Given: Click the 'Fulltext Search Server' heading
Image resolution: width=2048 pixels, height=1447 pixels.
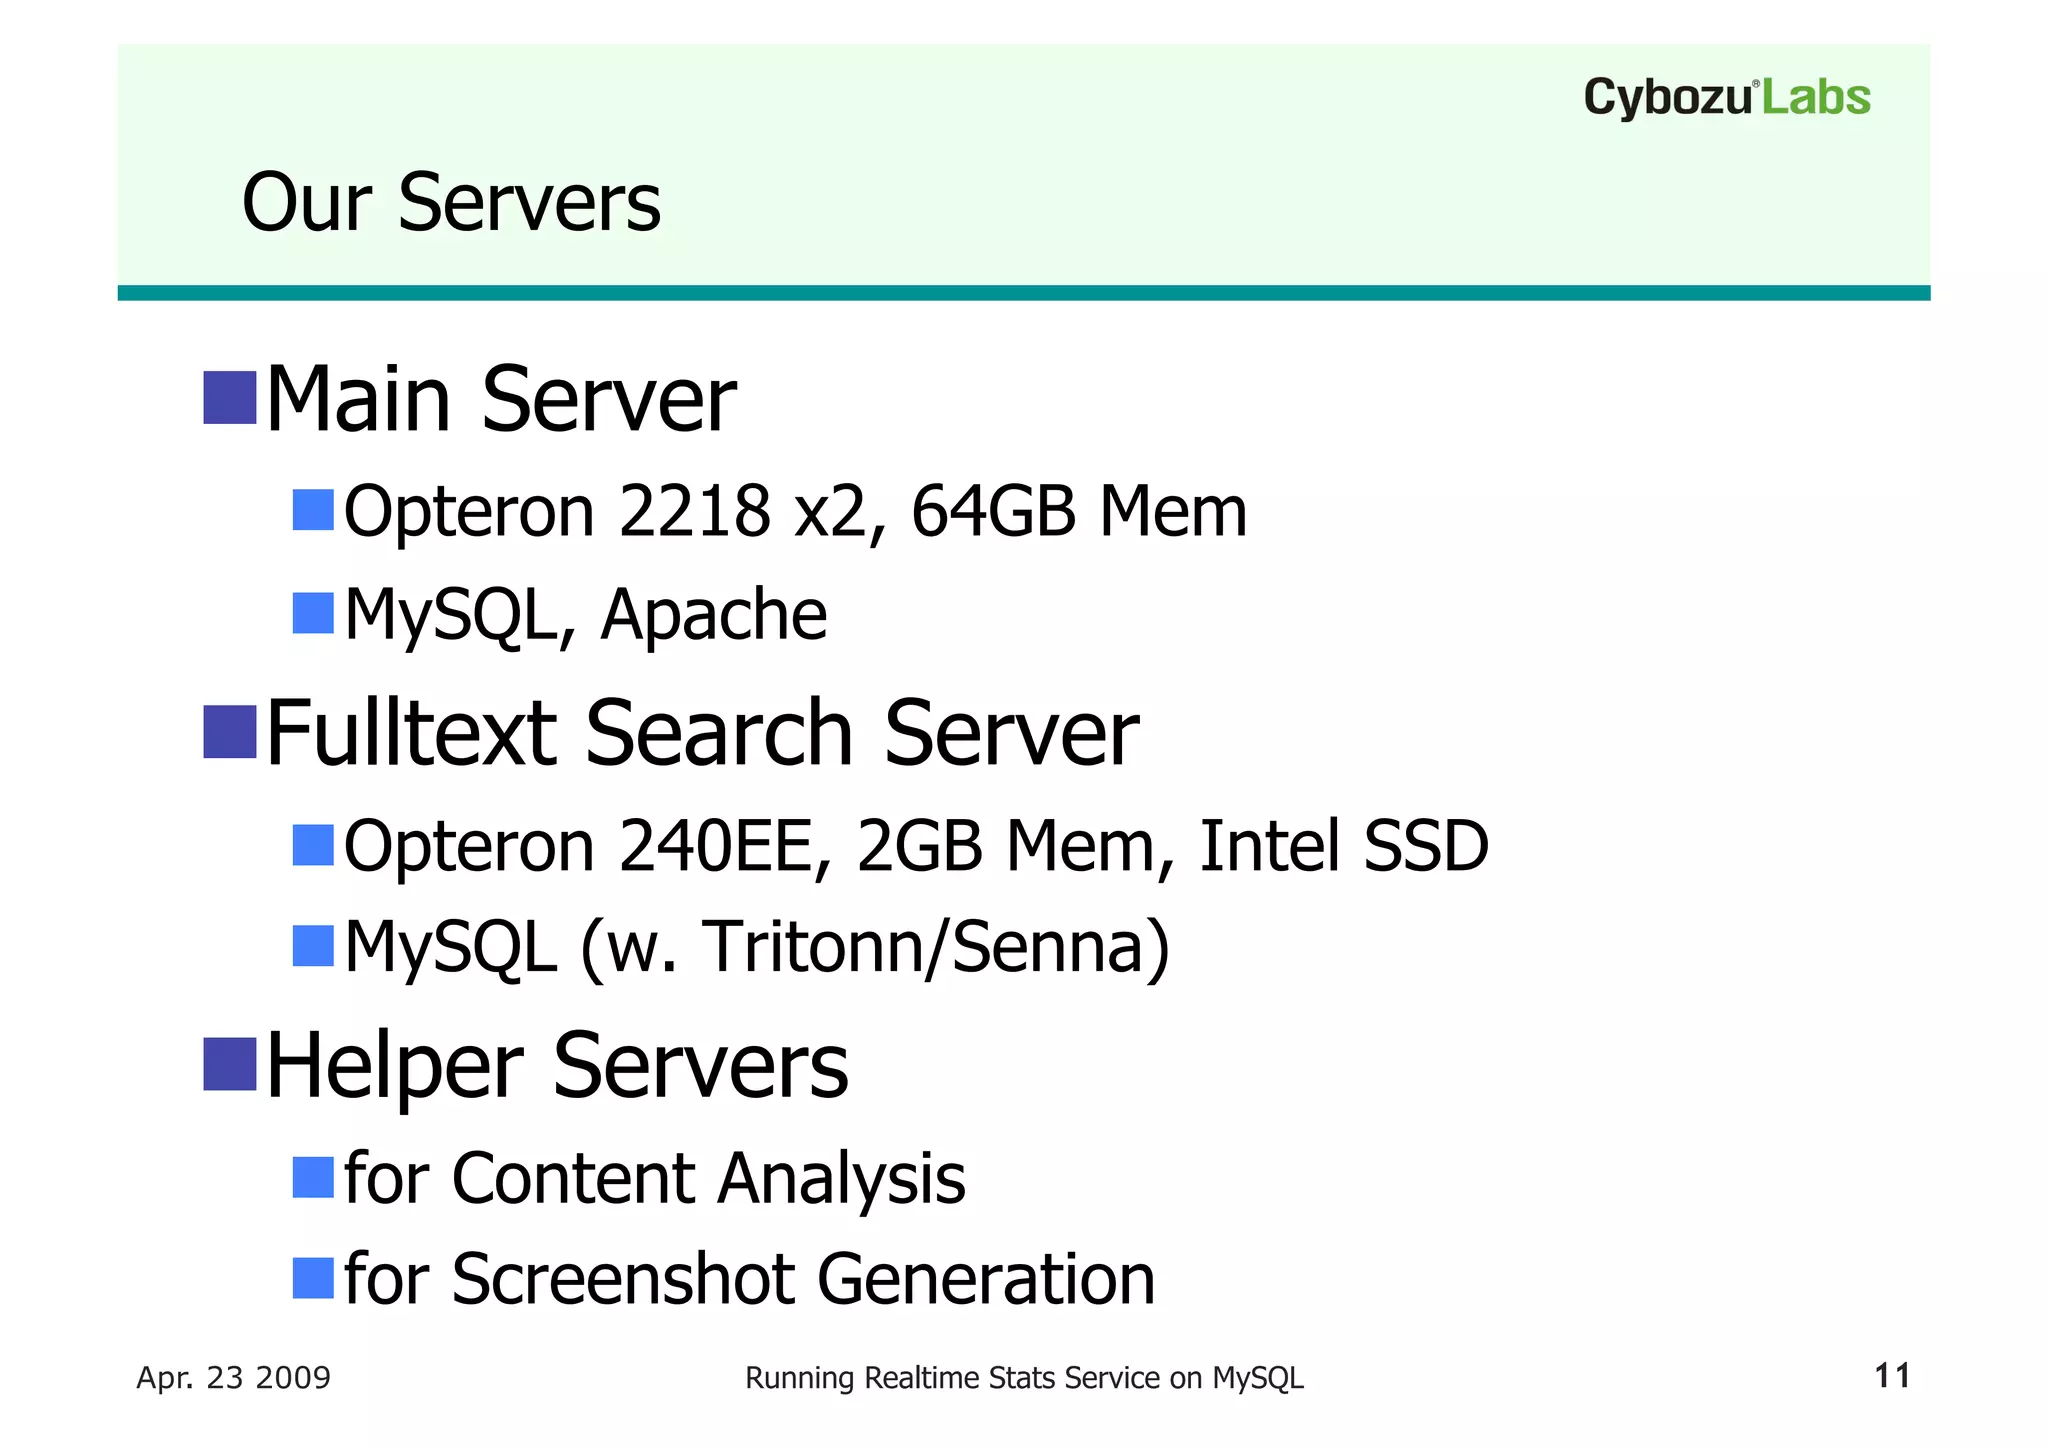Looking at the screenshot, I should tap(702, 733).
